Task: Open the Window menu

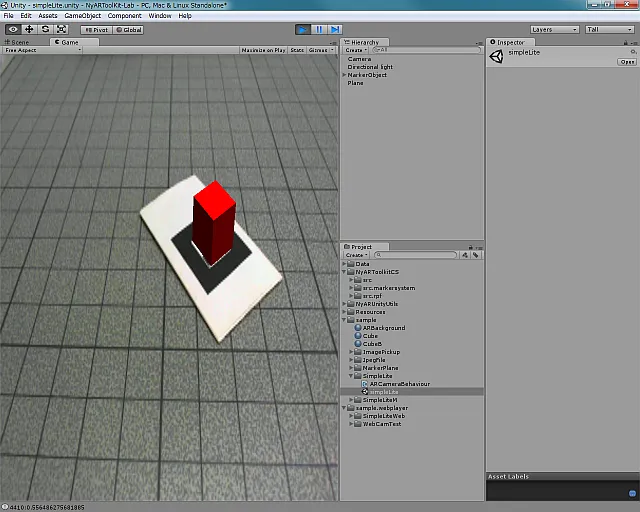Action: pyautogui.click(x=160, y=16)
